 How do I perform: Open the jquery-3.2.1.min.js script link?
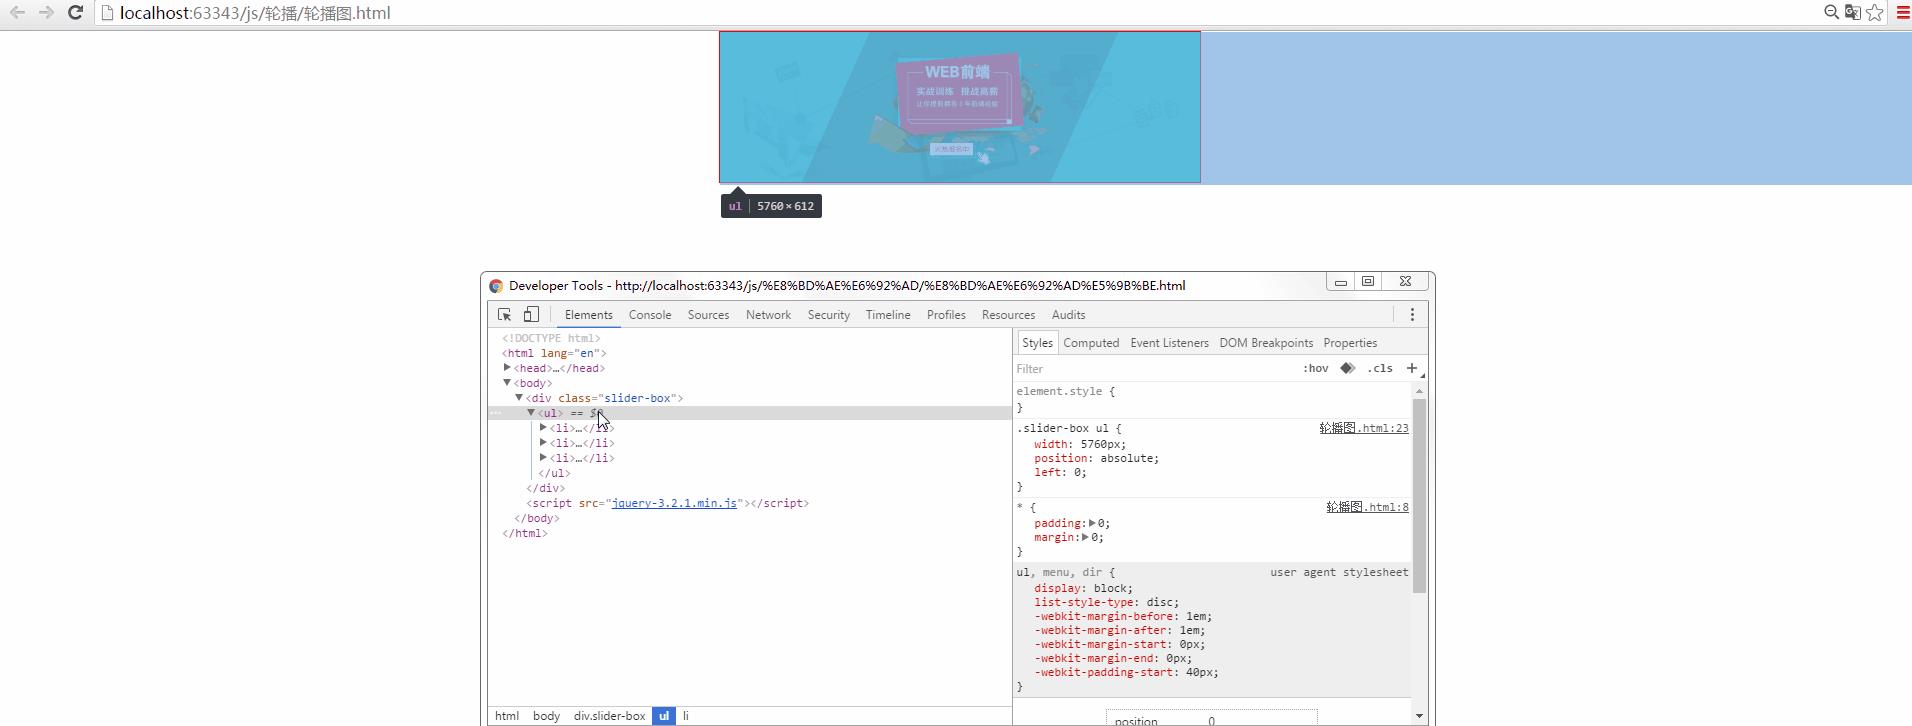pos(674,503)
